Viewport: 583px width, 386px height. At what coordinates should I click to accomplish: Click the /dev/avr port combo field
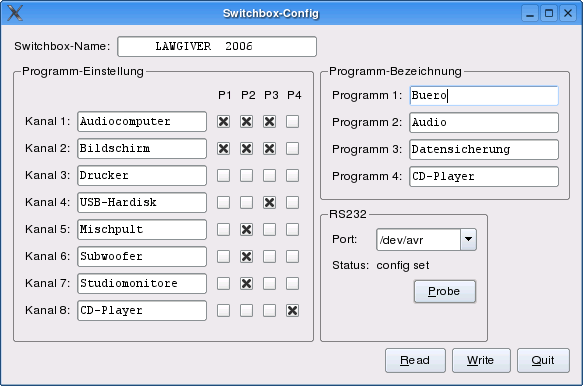[419, 239]
